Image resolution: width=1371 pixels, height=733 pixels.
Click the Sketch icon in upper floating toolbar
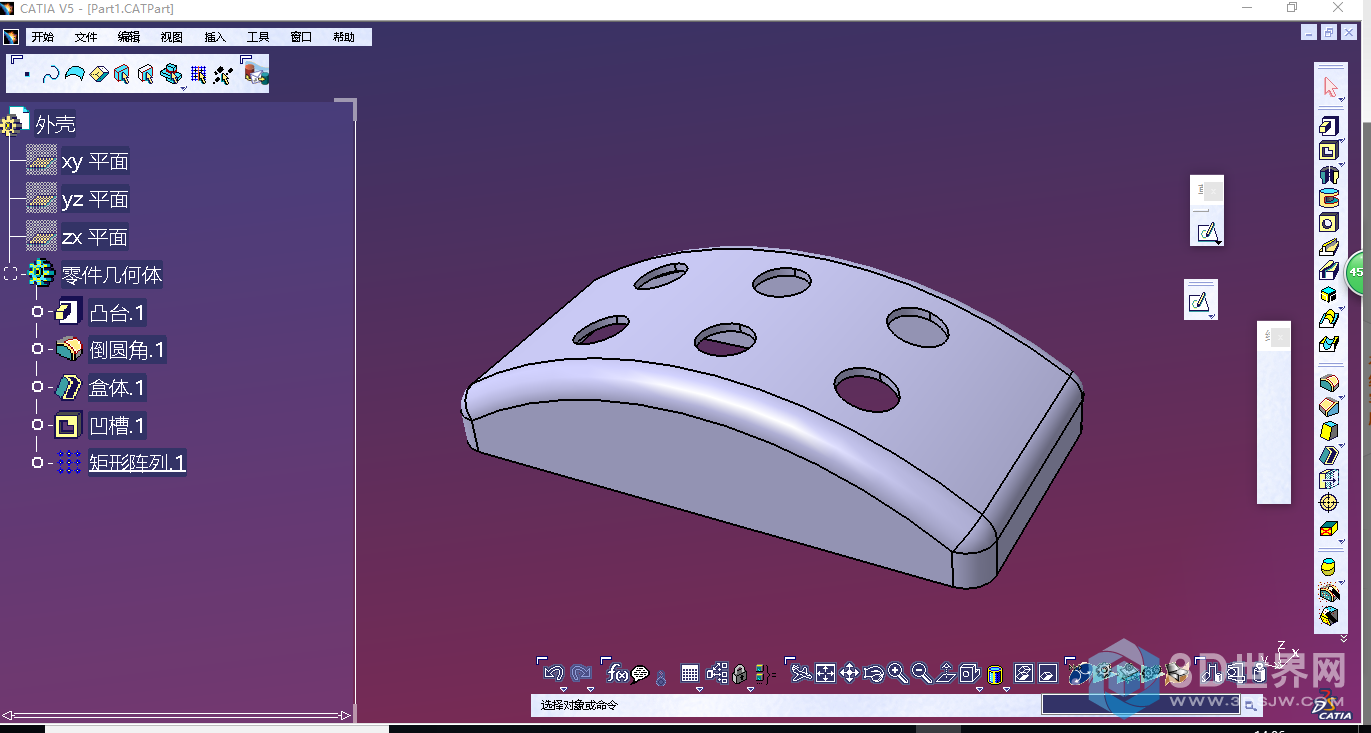(1207, 232)
